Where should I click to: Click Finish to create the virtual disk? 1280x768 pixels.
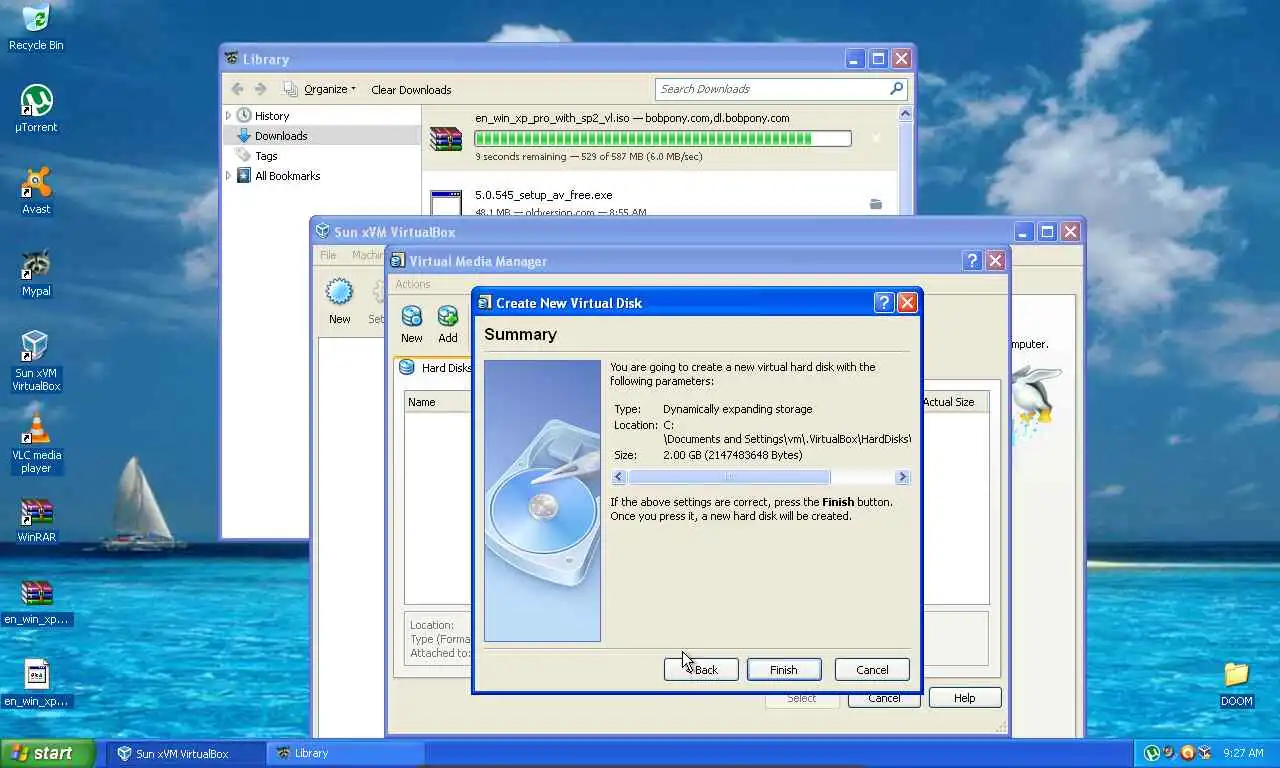point(784,670)
